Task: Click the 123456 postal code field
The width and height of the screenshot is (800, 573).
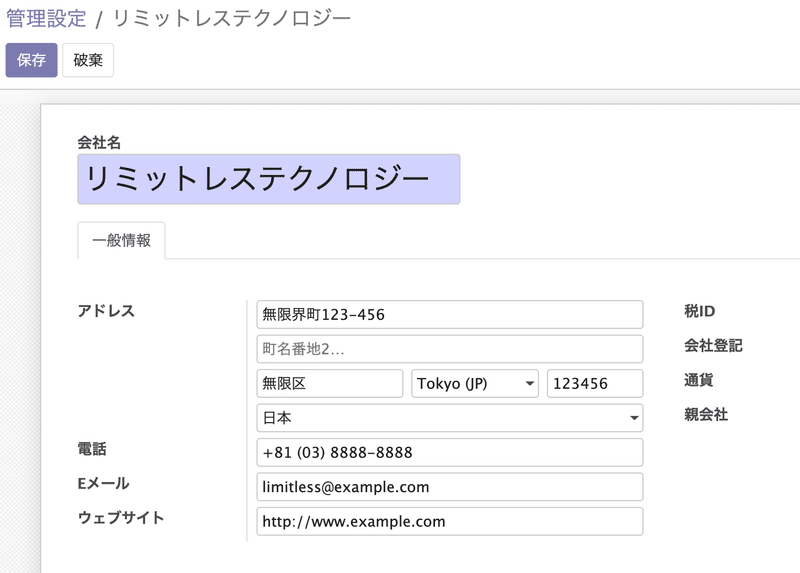Action: click(x=595, y=383)
